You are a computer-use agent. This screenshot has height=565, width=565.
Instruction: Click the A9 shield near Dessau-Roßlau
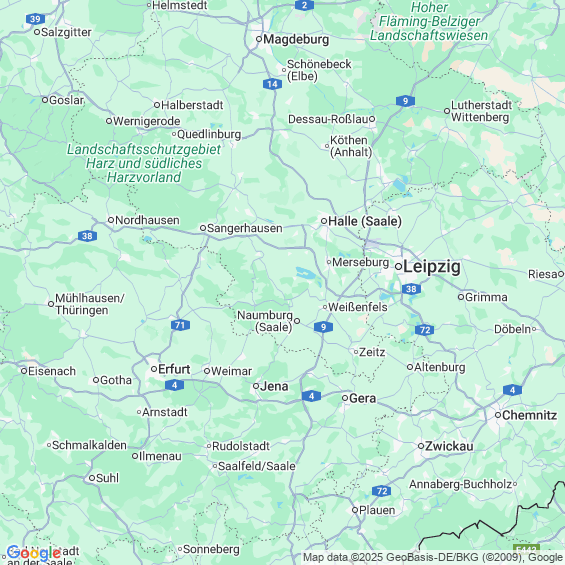[405, 101]
